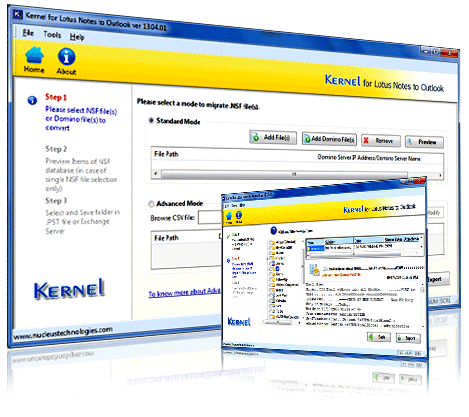Click the About icon in the front preview window
The width and height of the screenshot is (469, 417).
[239, 216]
